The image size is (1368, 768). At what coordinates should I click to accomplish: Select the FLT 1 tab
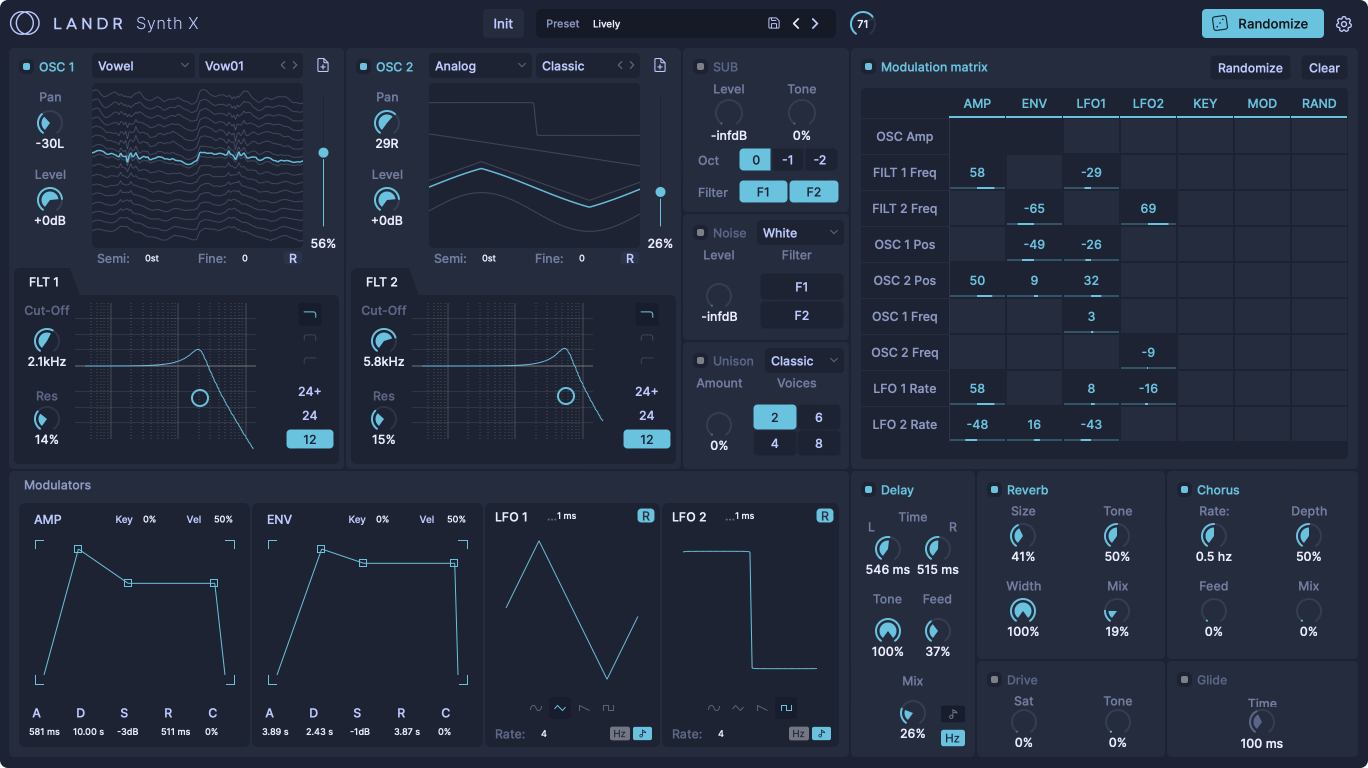[x=44, y=281]
